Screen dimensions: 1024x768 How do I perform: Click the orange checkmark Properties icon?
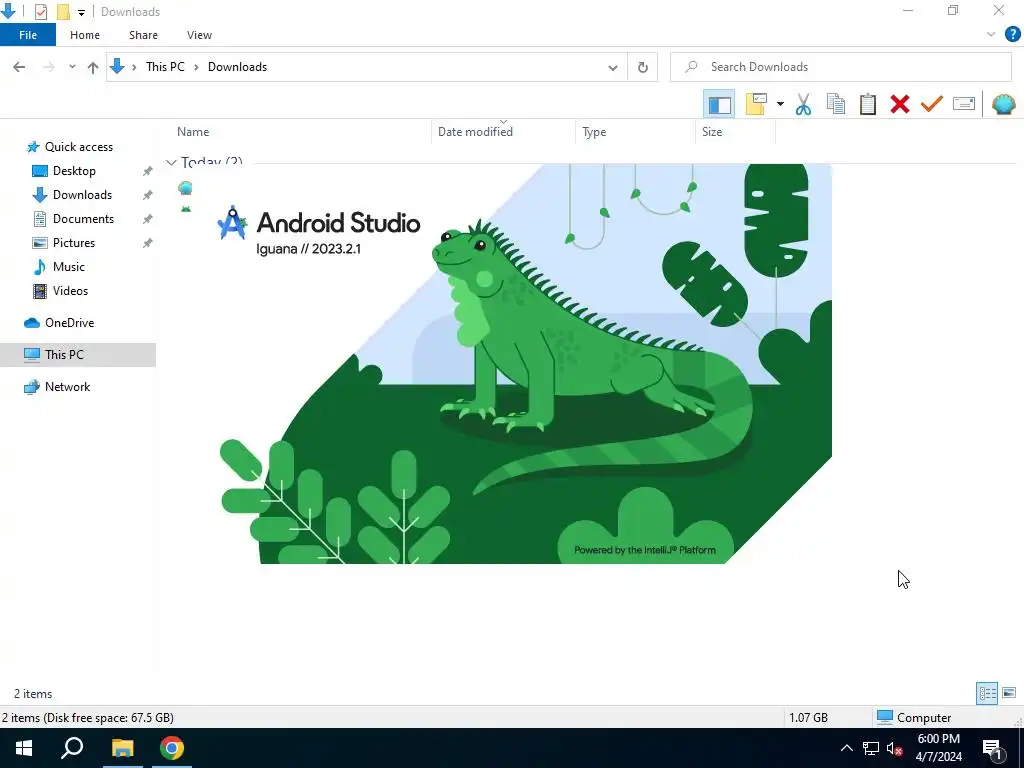932,104
